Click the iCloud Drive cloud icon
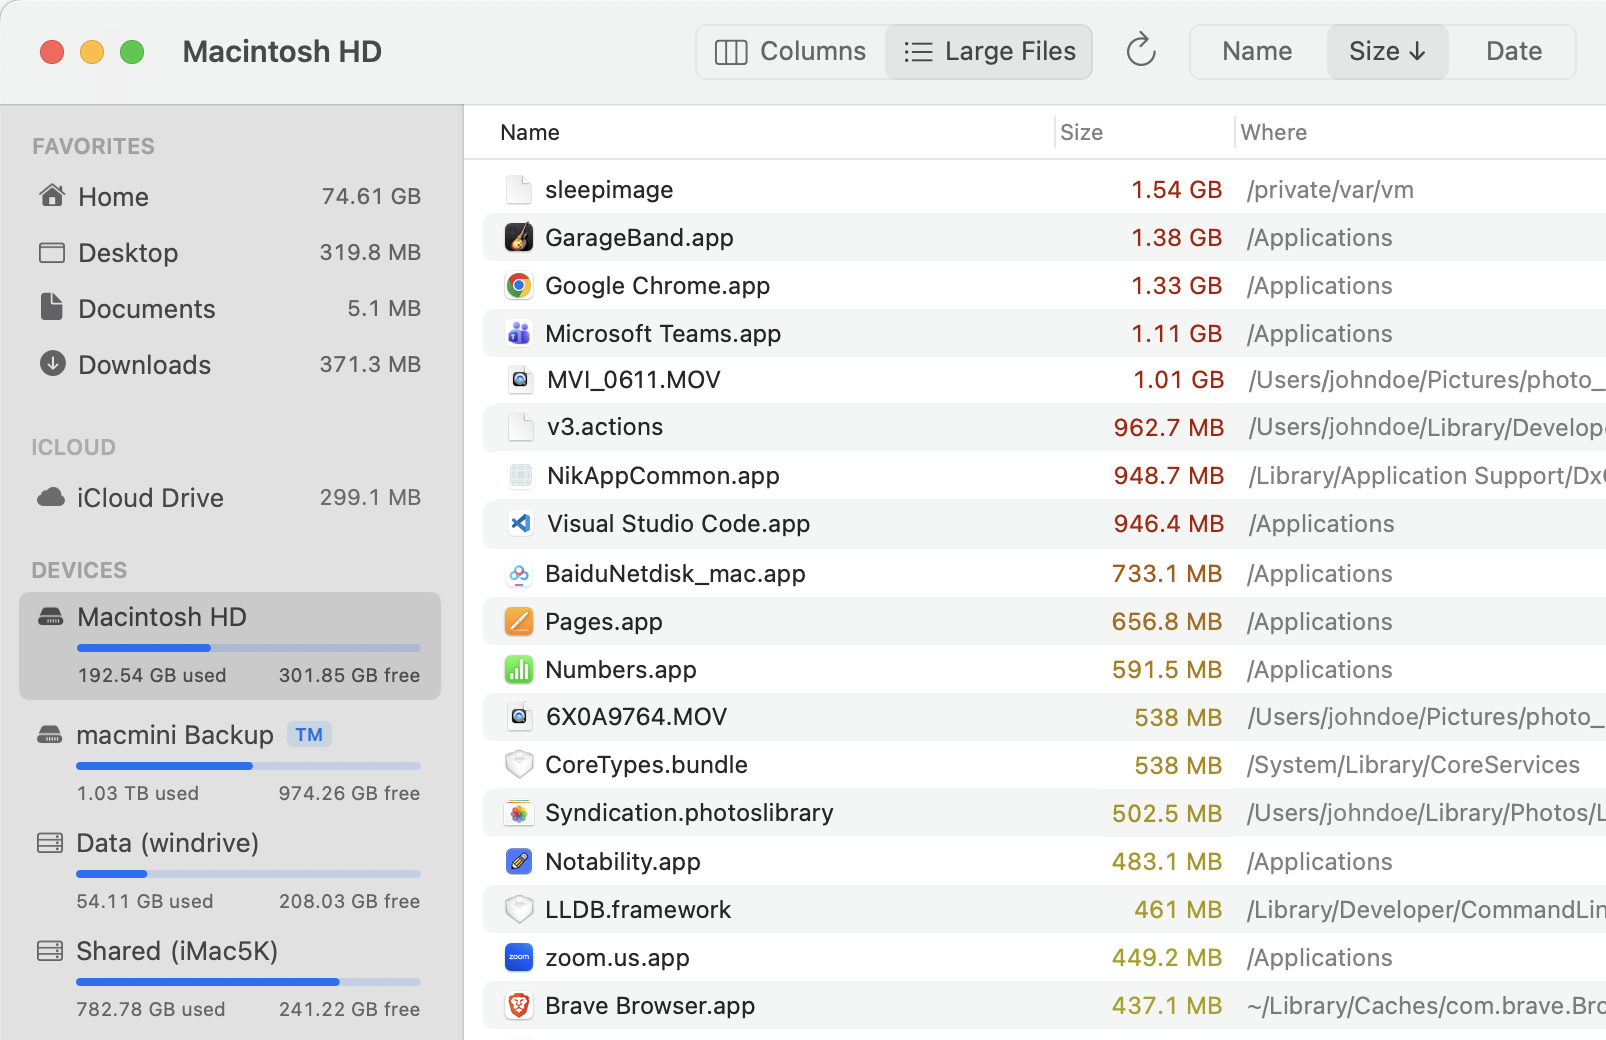Screen dimensions: 1606x1040 (x=51, y=497)
